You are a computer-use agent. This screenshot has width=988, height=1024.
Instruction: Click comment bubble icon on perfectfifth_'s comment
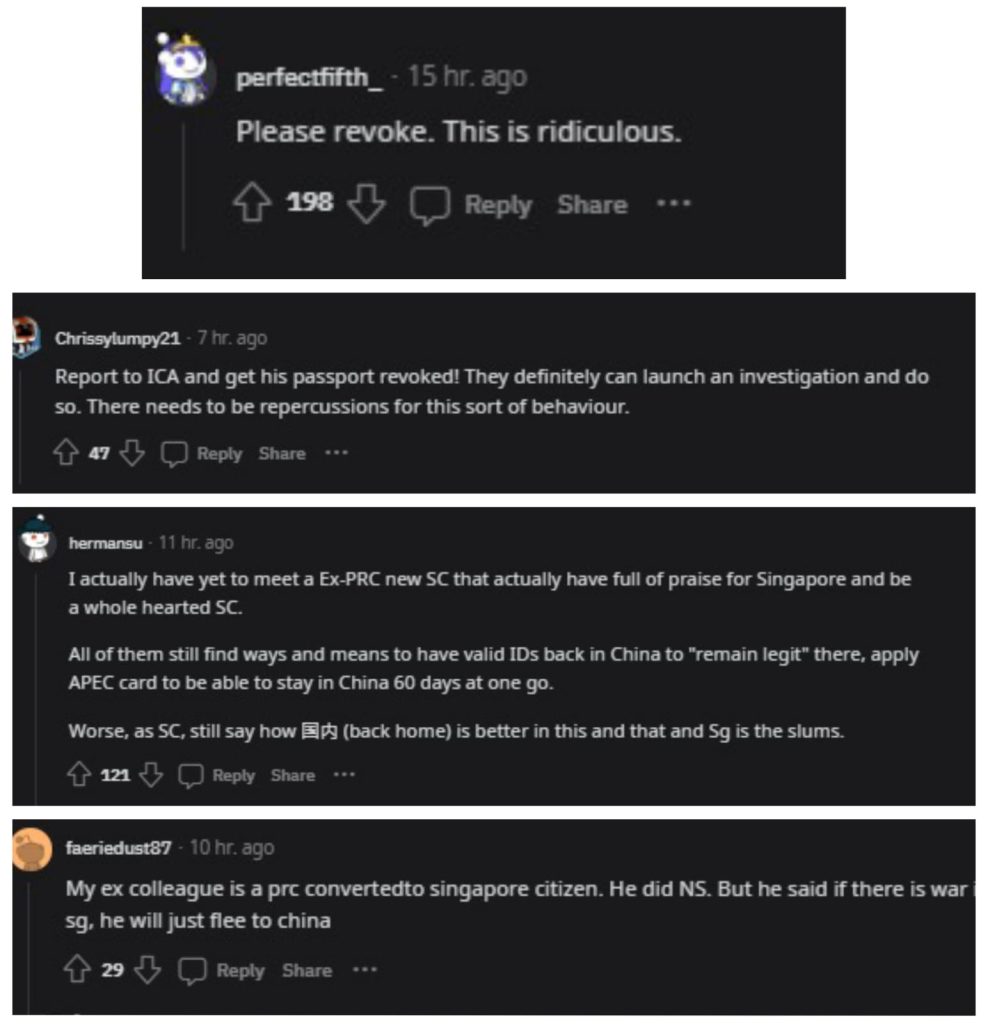(x=430, y=205)
